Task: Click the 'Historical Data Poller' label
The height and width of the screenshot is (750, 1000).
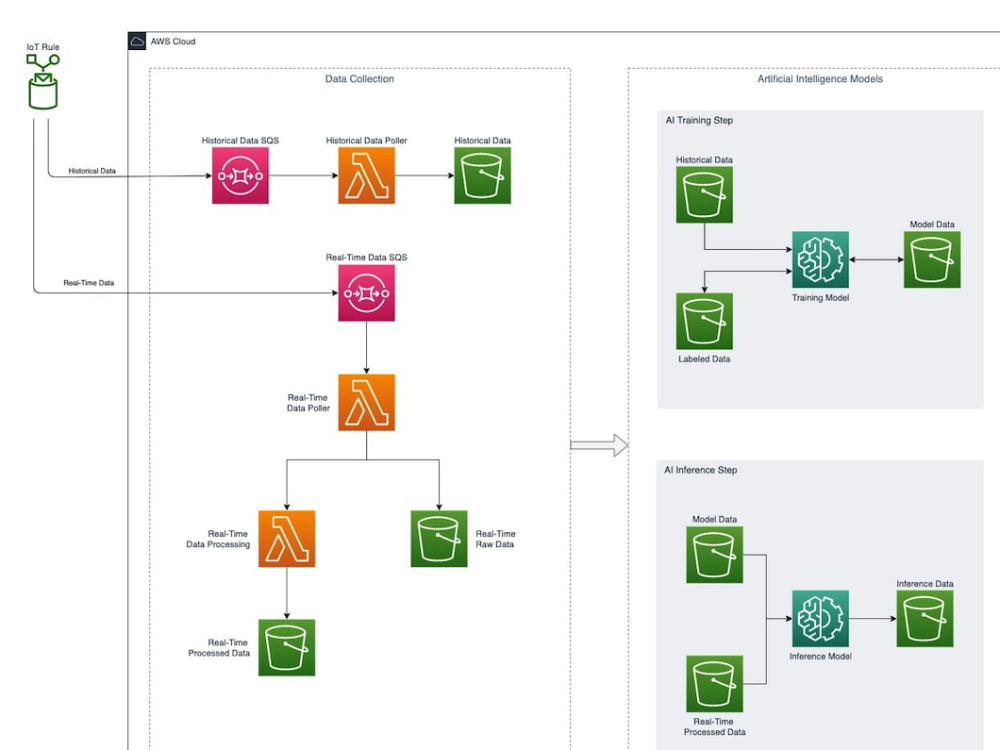Action: 366,140
